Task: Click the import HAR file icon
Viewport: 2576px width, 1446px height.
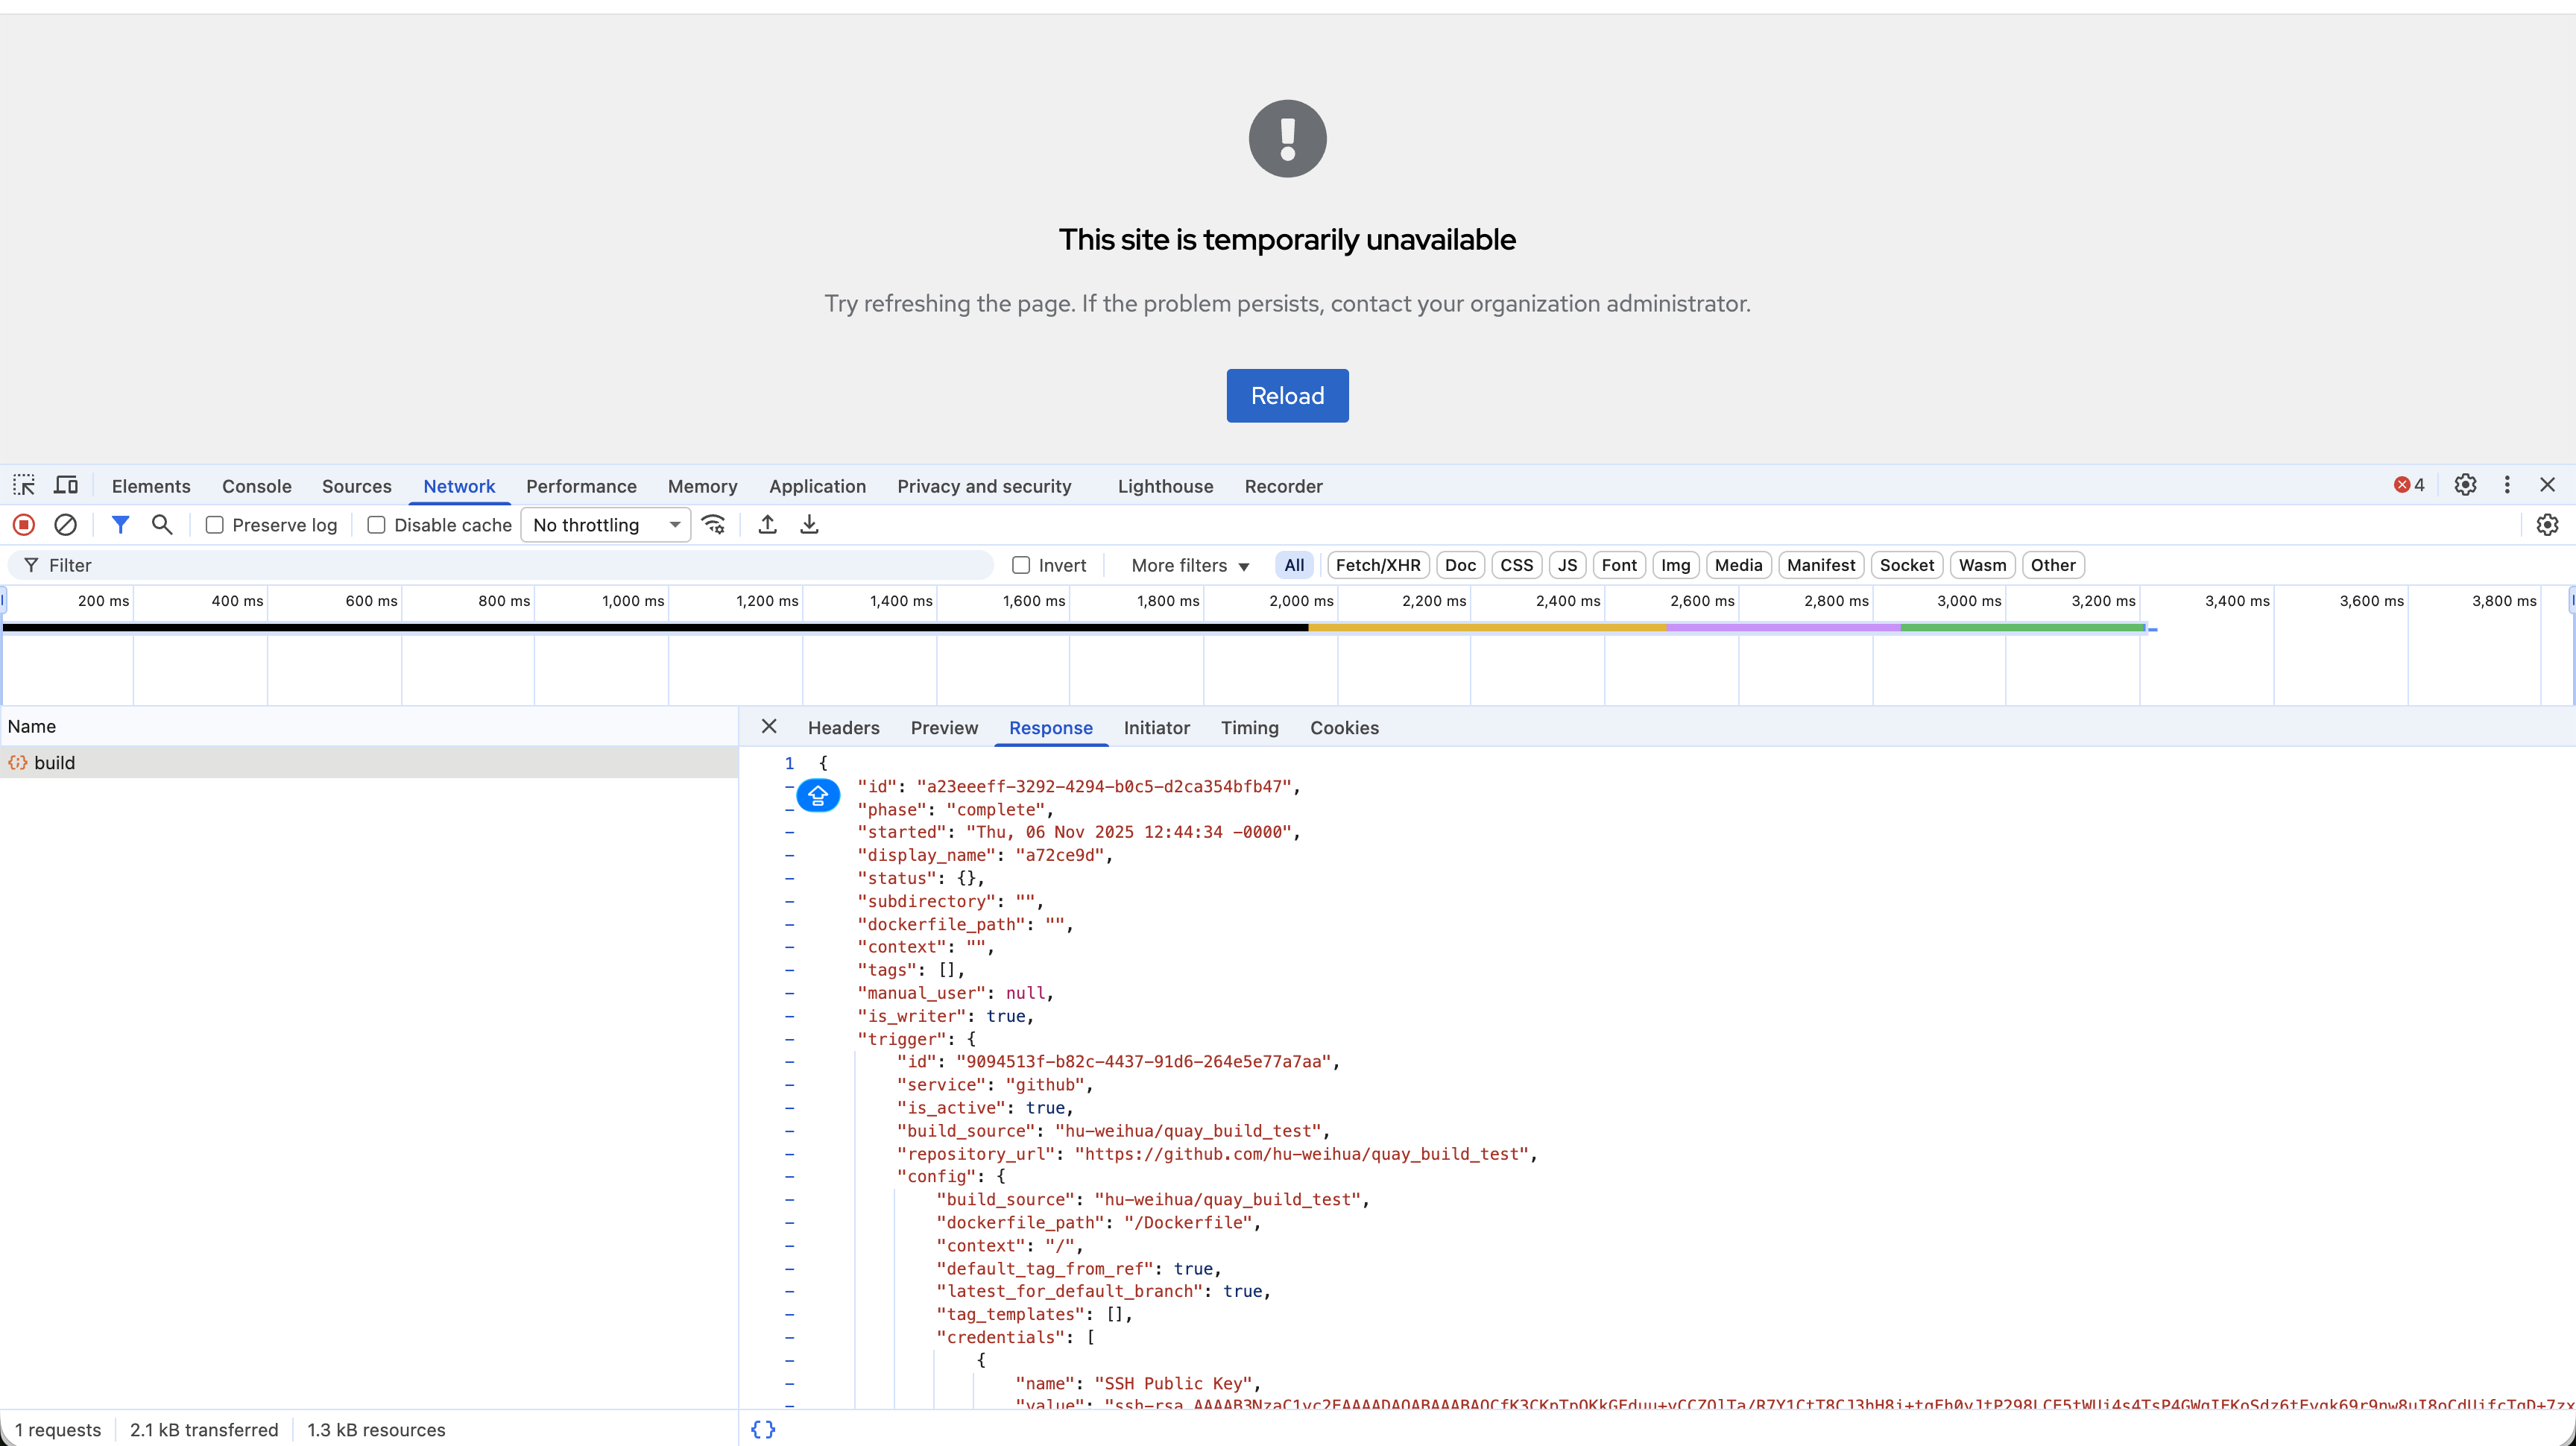Action: coord(768,525)
